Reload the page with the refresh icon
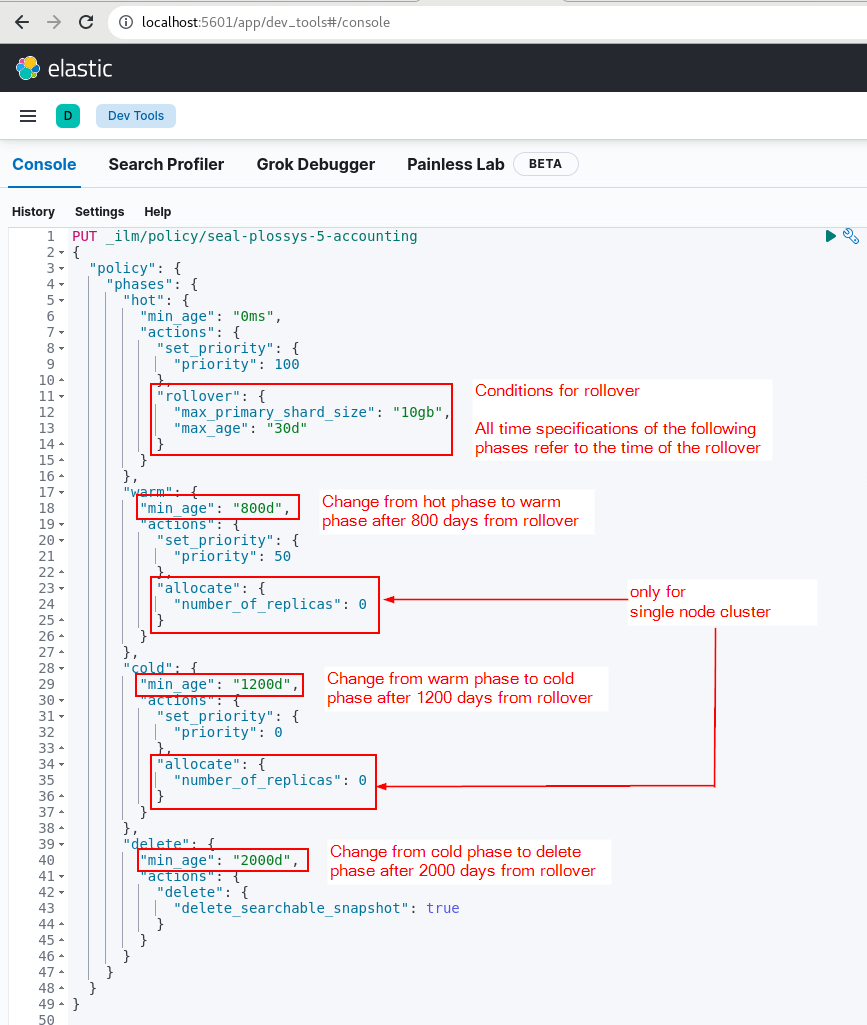The width and height of the screenshot is (867, 1025). click(x=86, y=21)
